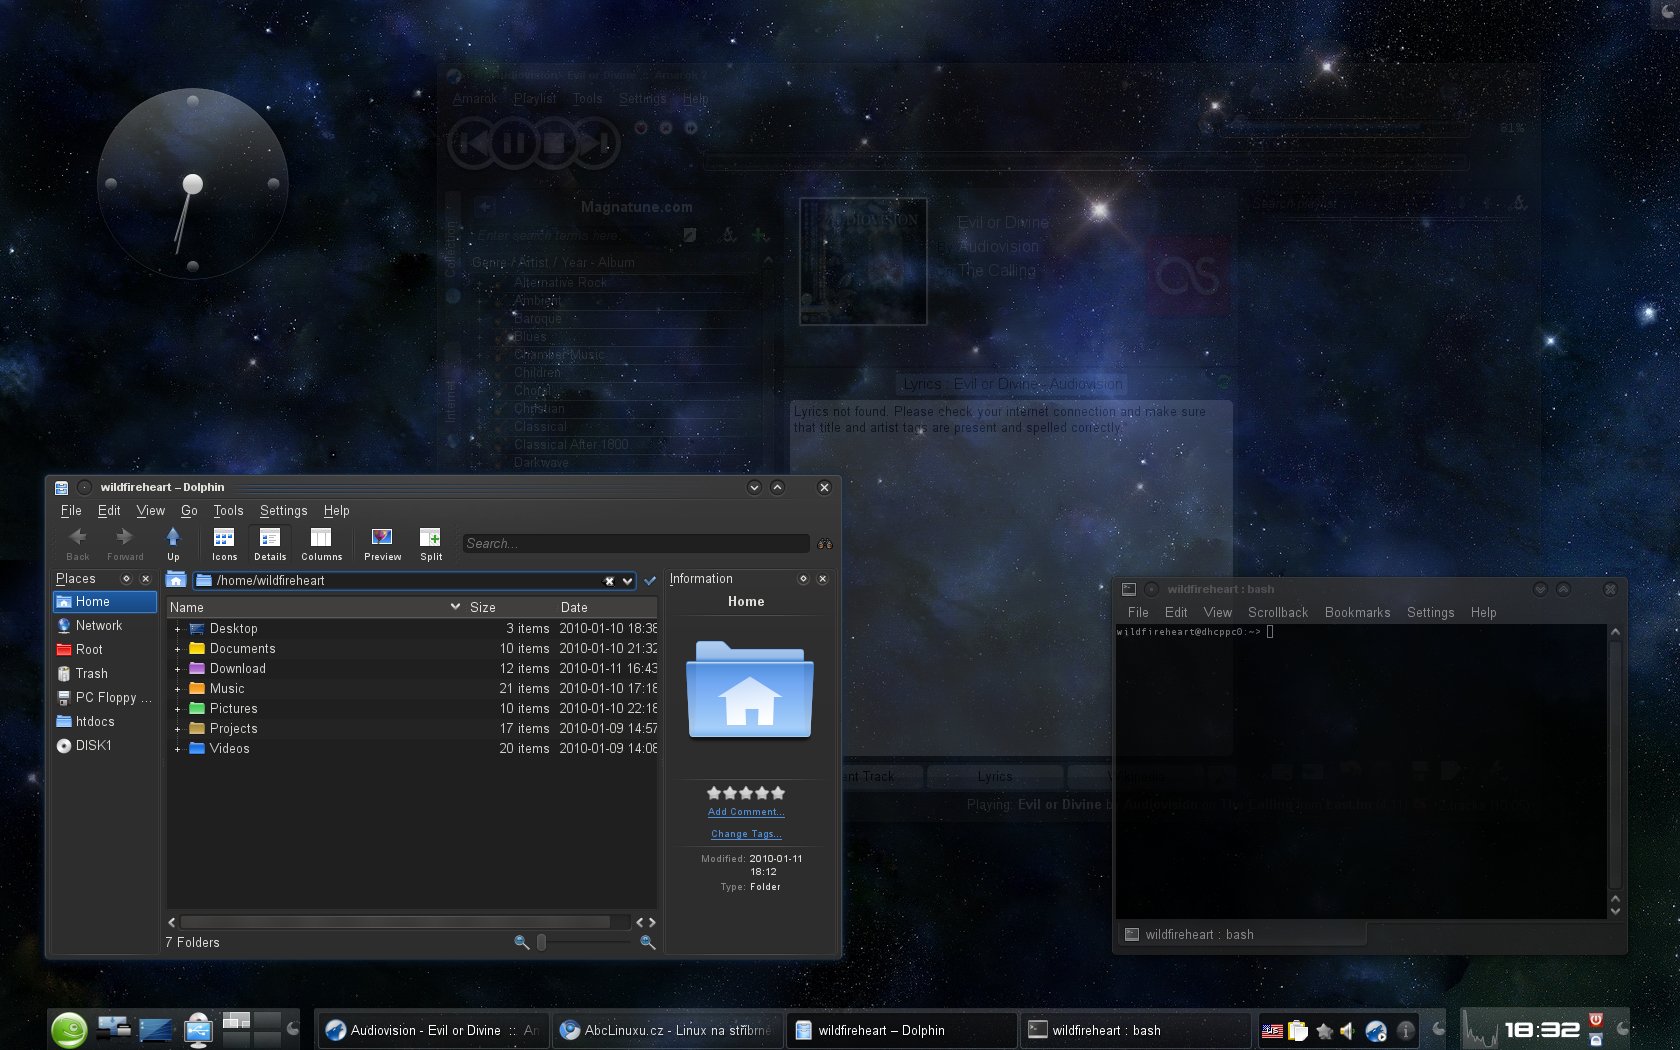Click the Add Comment link
The image size is (1680, 1050).
tap(746, 812)
